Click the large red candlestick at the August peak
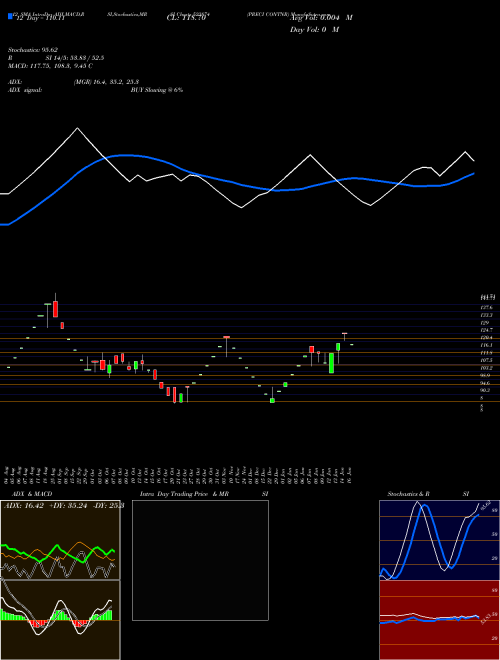This screenshot has width=500, height=660. click(55, 309)
